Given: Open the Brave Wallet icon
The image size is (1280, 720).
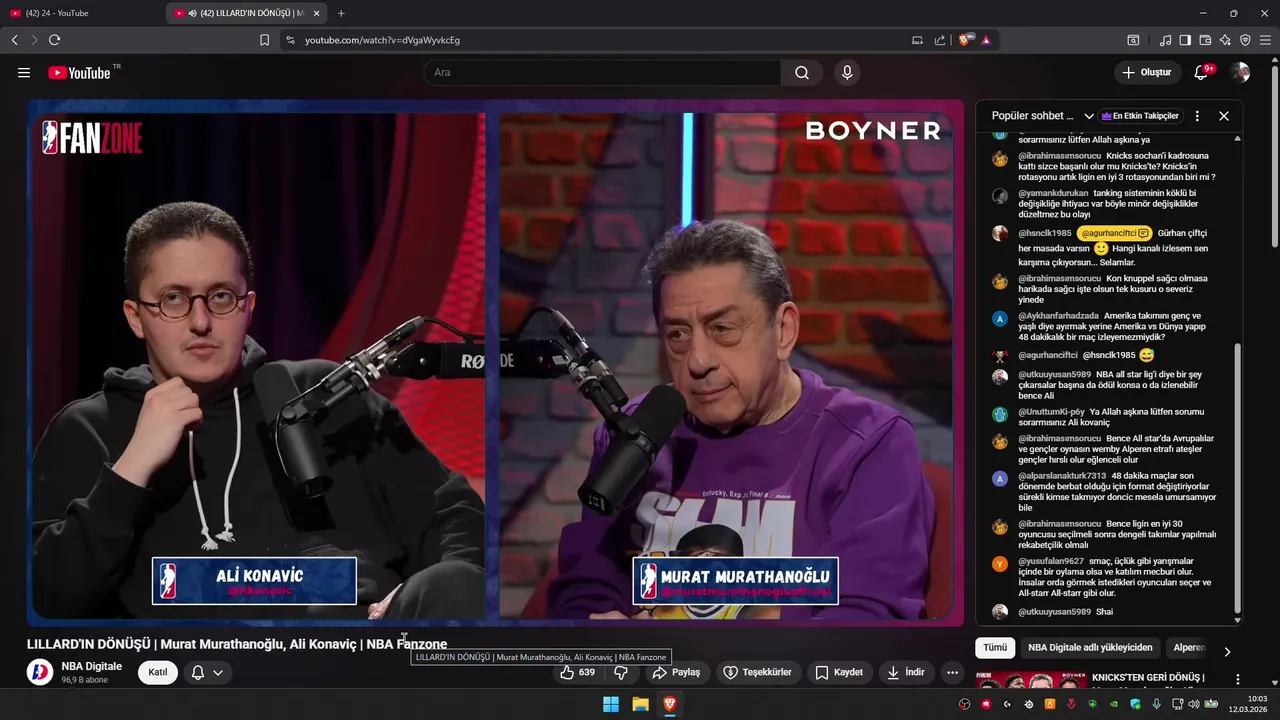Looking at the screenshot, I should pyautogui.click(x=1205, y=40).
